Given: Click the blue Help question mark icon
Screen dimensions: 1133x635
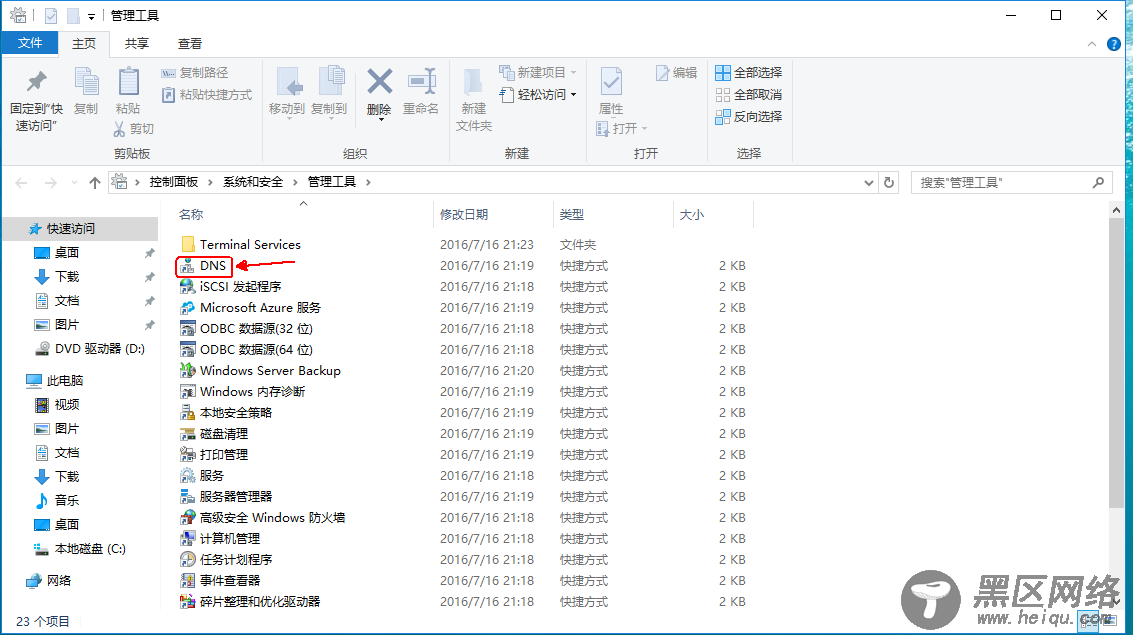Looking at the screenshot, I should coord(1113,44).
